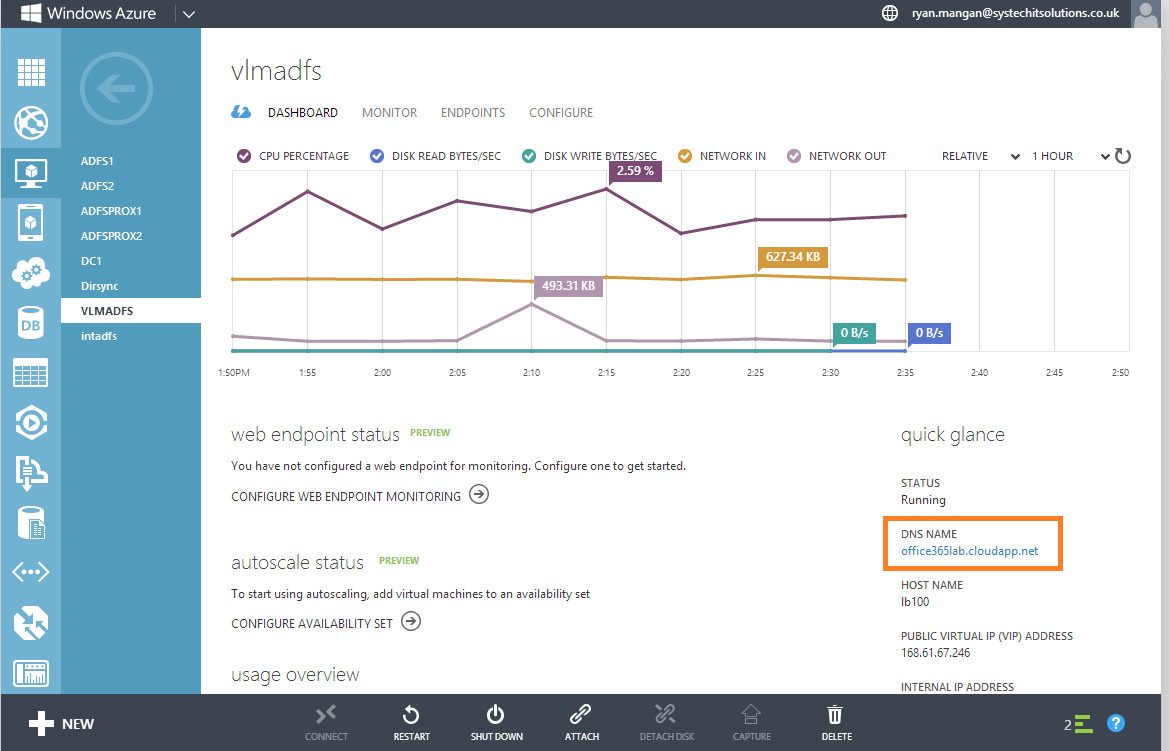Image resolution: width=1169 pixels, height=751 pixels.
Task: Select Virtual Machines monitor icon in sidebar
Action: click(31, 173)
